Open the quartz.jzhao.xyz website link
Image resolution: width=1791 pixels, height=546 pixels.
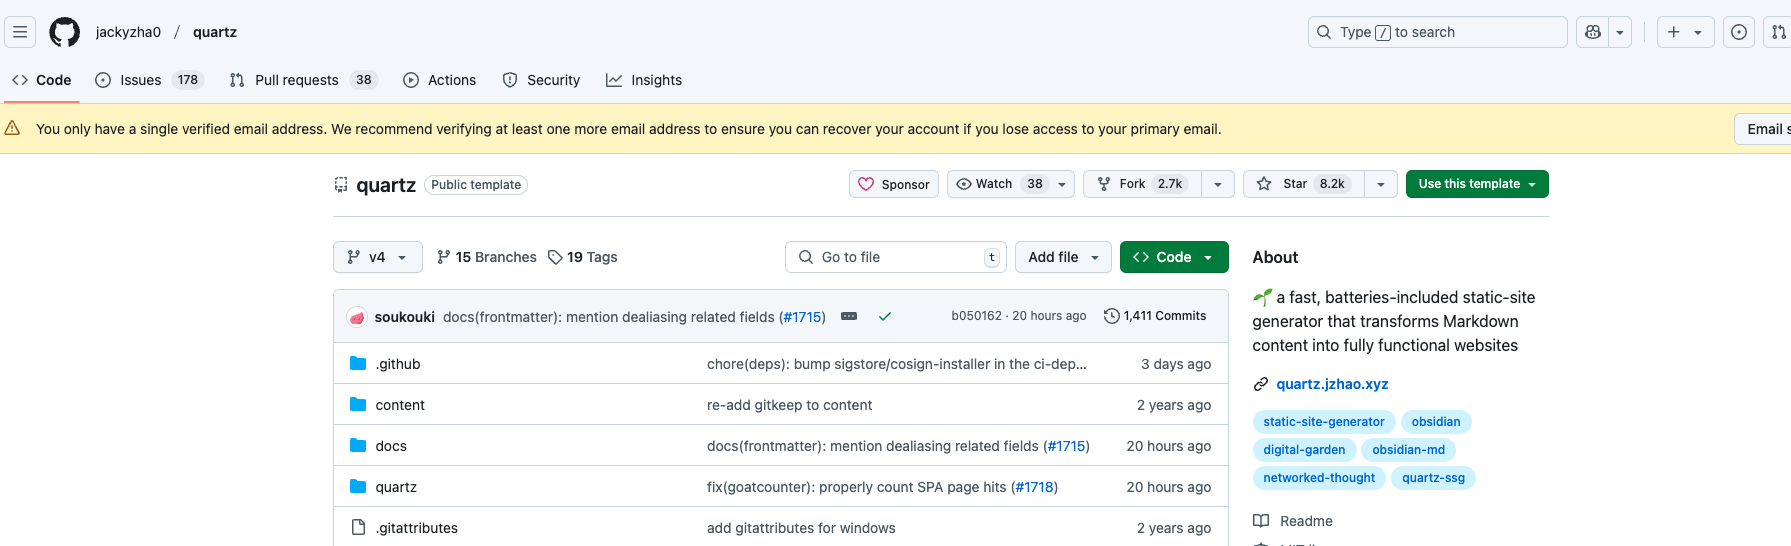1332,384
